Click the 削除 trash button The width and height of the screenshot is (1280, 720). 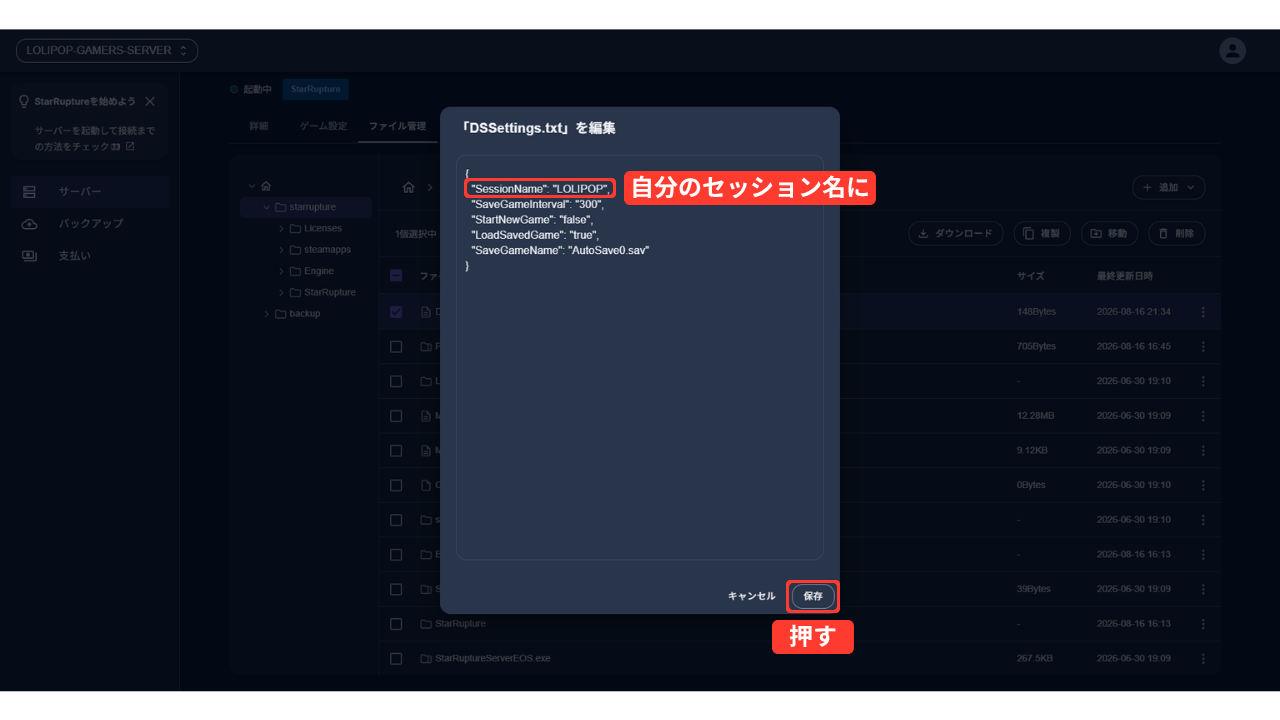(x=1177, y=233)
